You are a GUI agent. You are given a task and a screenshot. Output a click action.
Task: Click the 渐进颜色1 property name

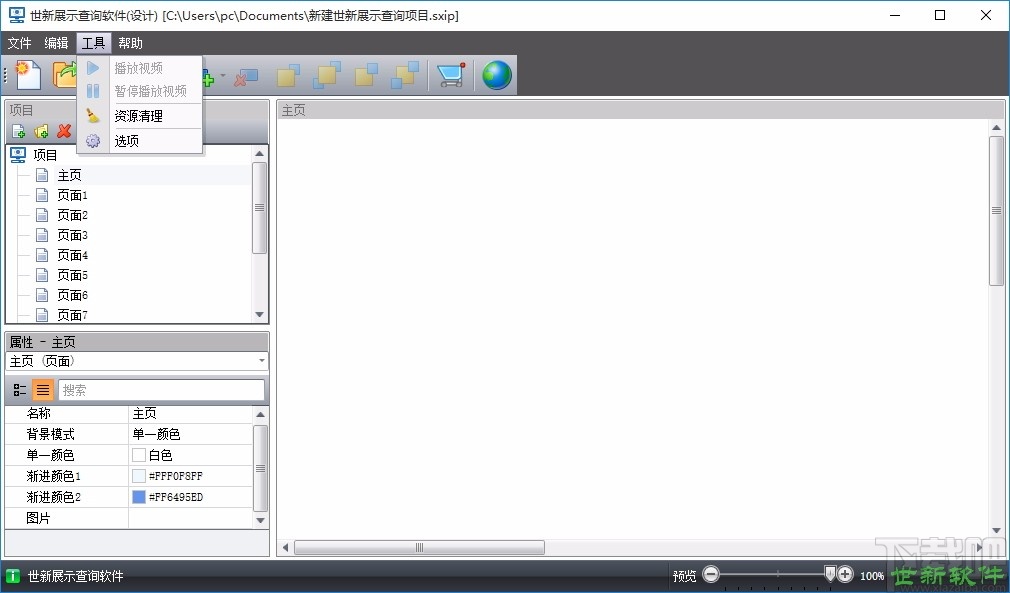(x=53, y=476)
